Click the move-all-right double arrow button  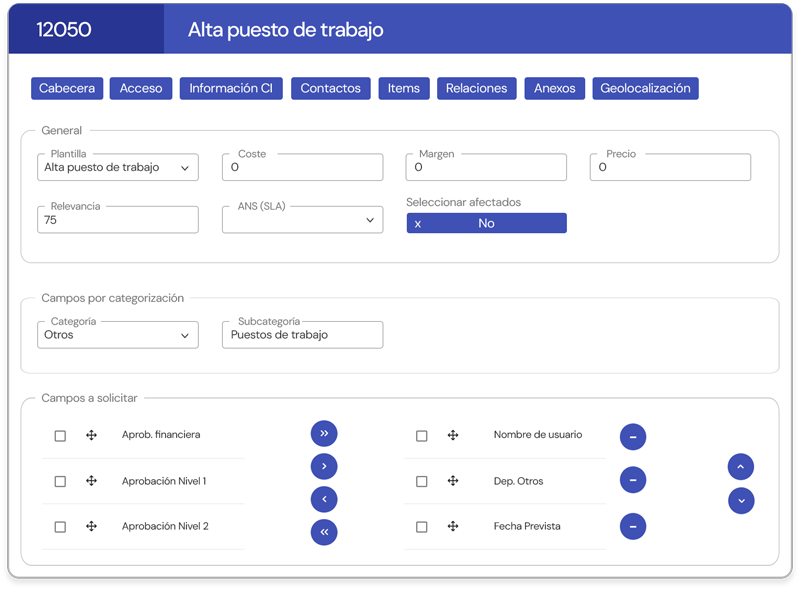pyautogui.click(x=324, y=433)
